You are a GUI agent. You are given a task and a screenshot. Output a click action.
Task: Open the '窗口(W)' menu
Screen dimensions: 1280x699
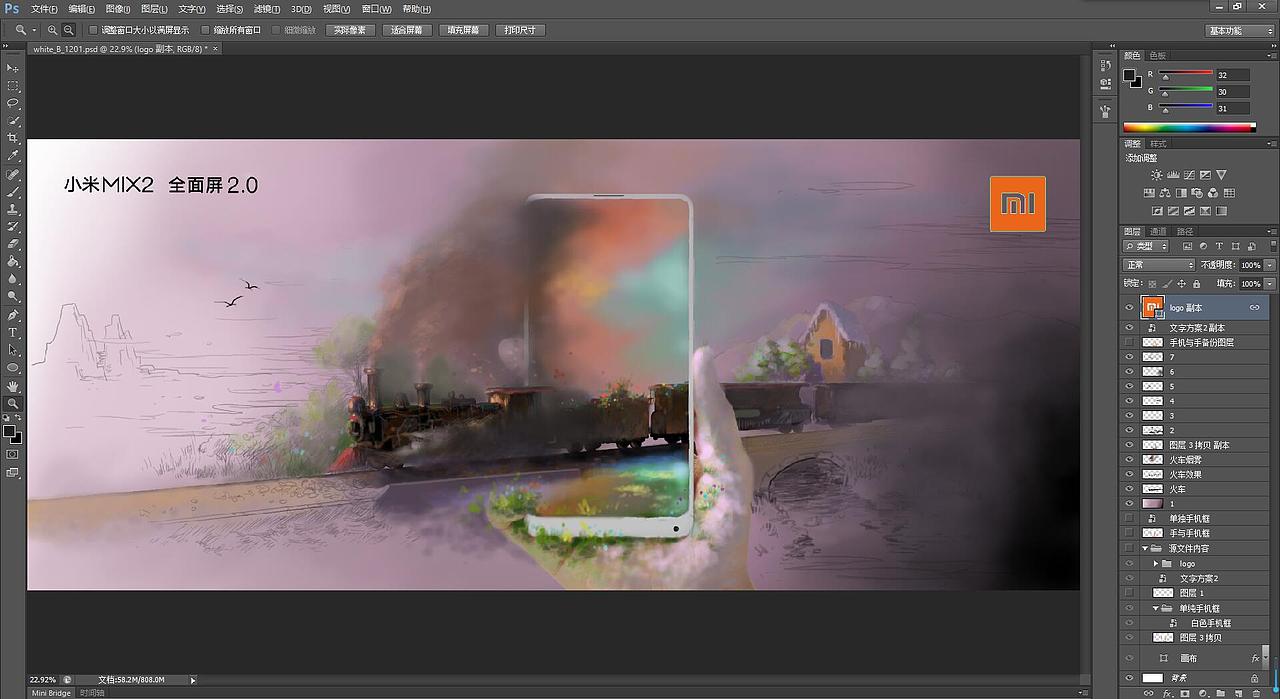pos(377,9)
